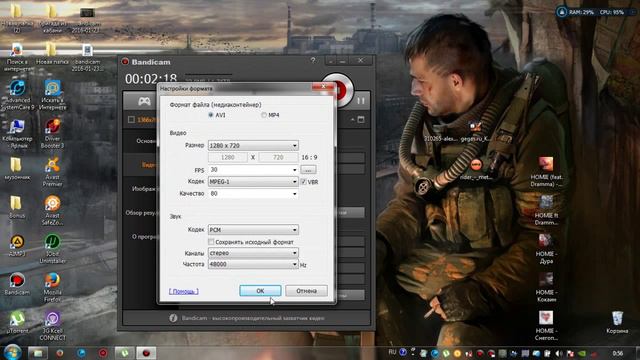Open Windows Explorer from taskbar
This screenshot has width=640, height=360.
38,353
